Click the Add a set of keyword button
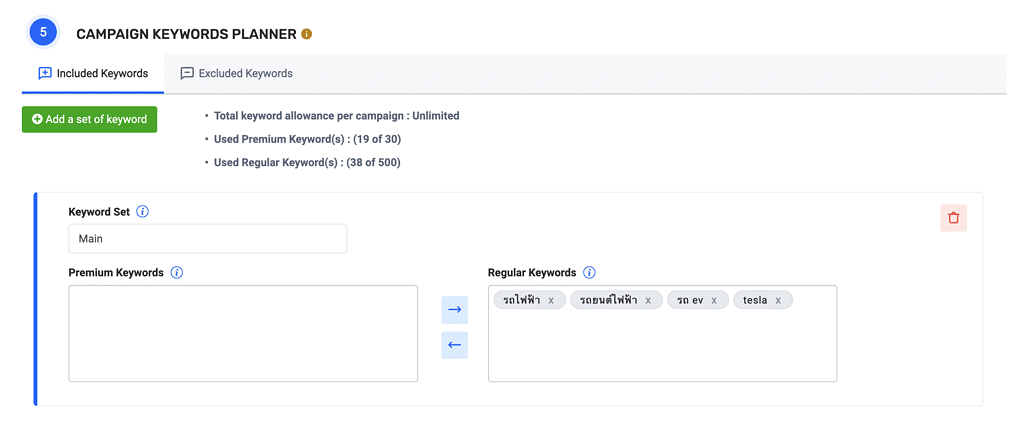This screenshot has width=1023, height=425. (89, 119)
